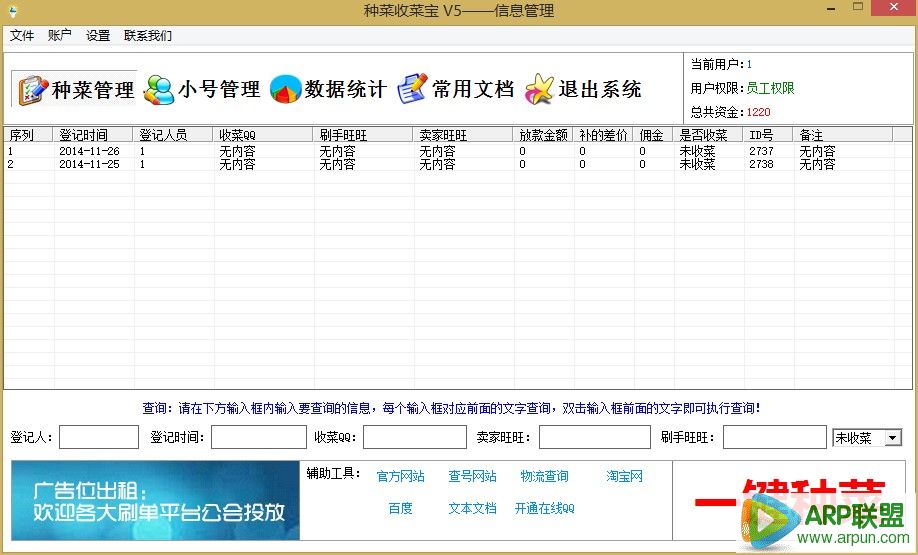Click the 登记时间 query label
The width and height of the screenshot is (918, 555).
[x=177, y=437]
